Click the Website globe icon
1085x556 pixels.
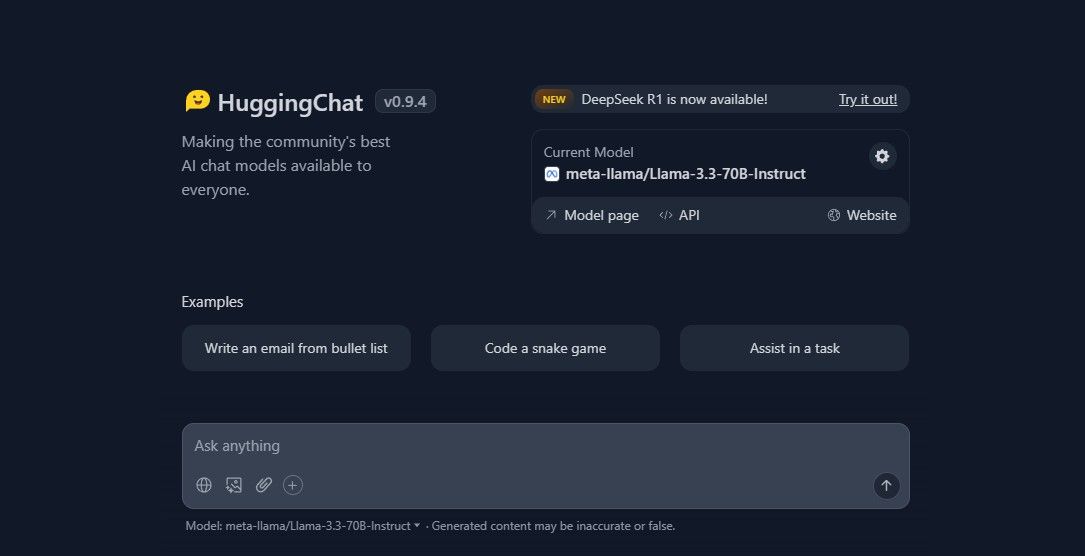(x=834, y=215)
